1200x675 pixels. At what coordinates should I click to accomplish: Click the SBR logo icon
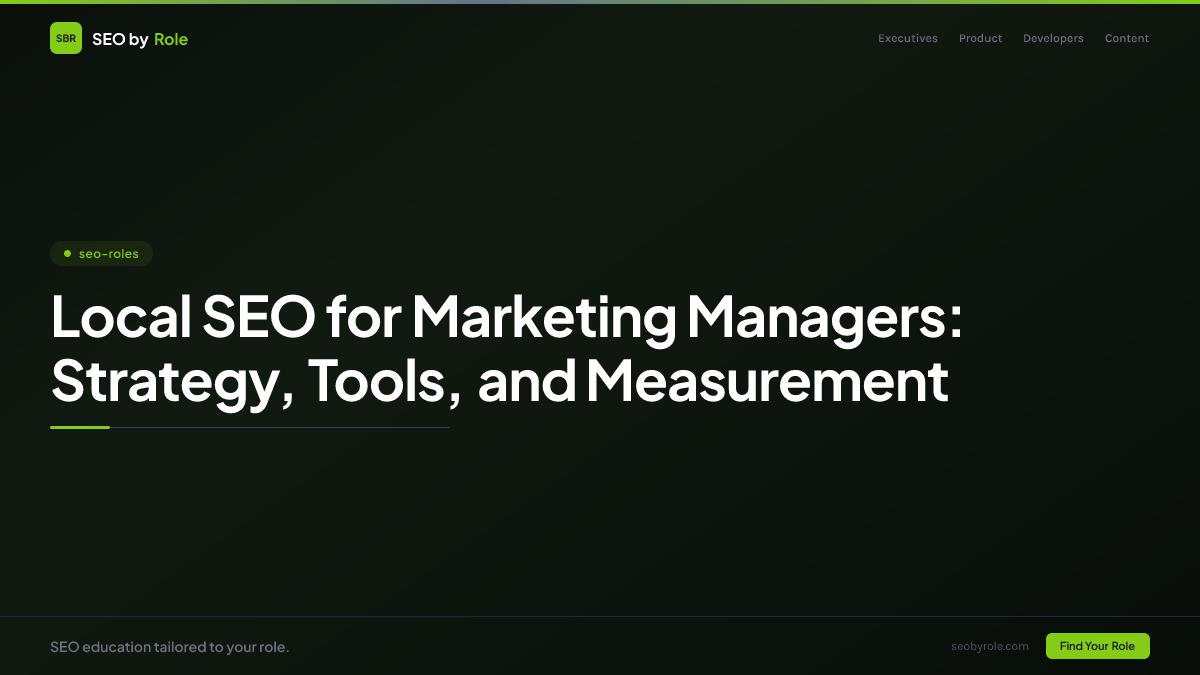coord(66,38)
